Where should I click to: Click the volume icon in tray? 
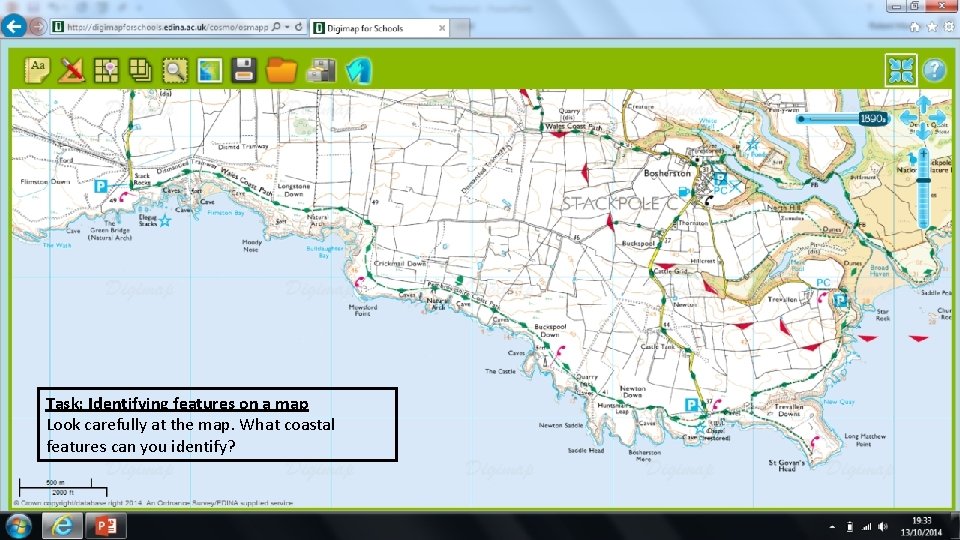(883, 527)
